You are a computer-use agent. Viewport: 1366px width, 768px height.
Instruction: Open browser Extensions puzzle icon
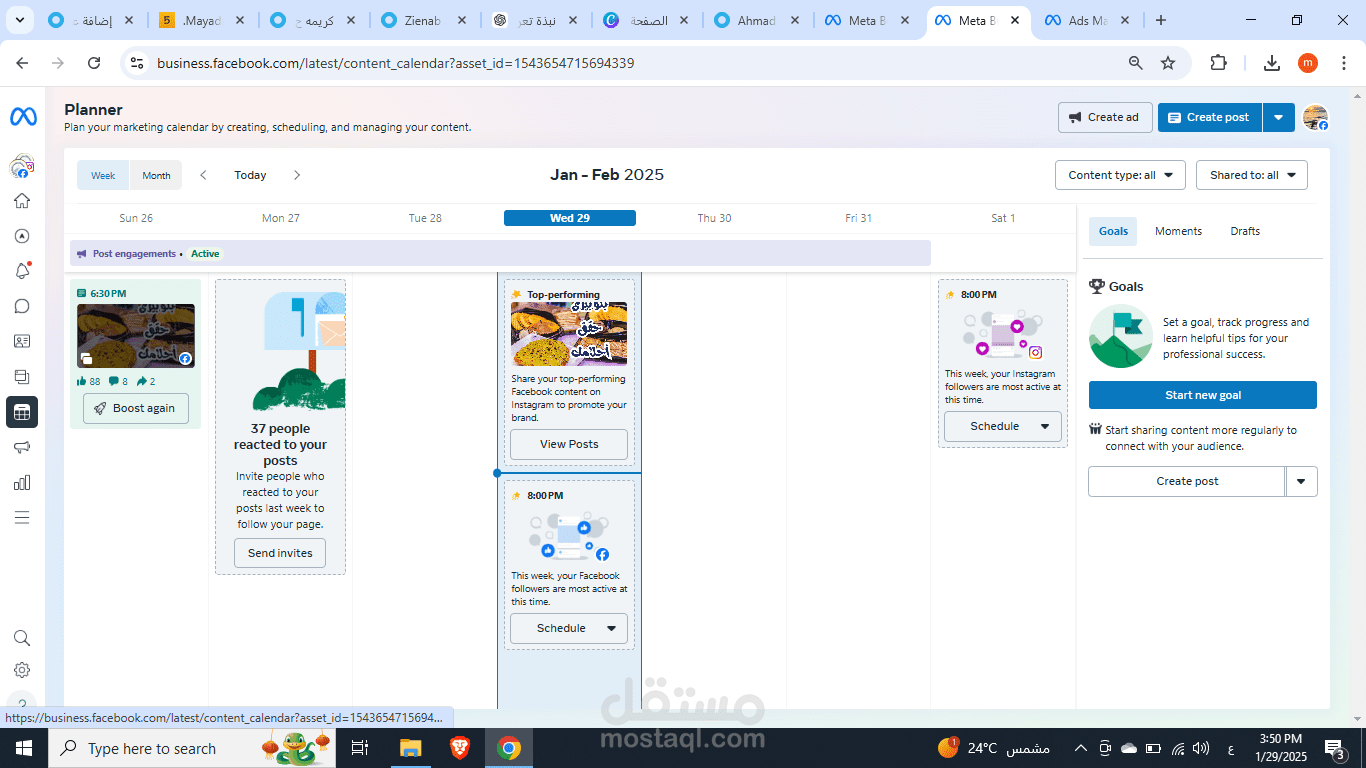[1218, 63]
